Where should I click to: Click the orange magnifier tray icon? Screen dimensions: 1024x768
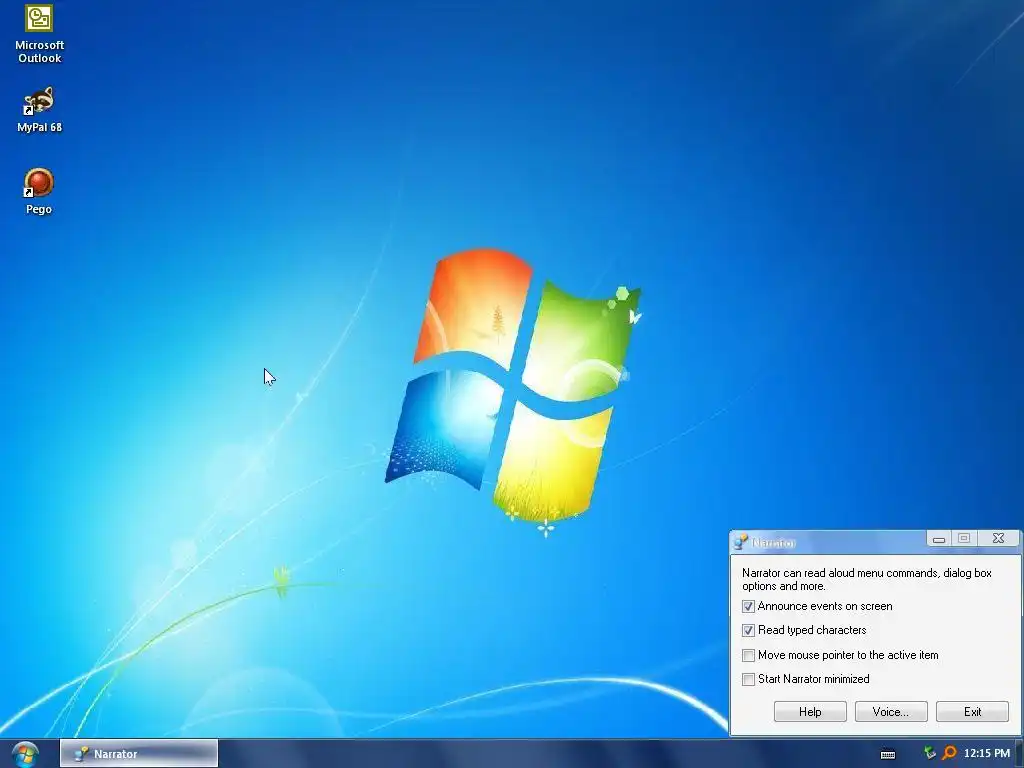(x=950, y=754)
